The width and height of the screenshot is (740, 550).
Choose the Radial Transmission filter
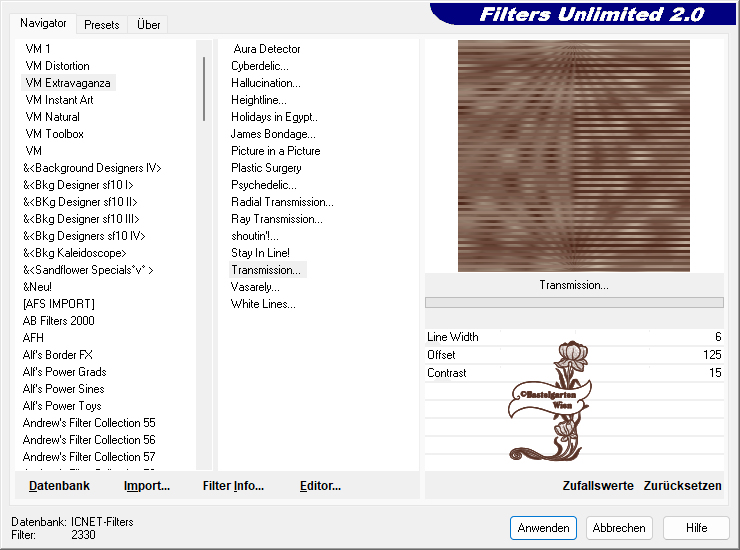click(282, 202)
